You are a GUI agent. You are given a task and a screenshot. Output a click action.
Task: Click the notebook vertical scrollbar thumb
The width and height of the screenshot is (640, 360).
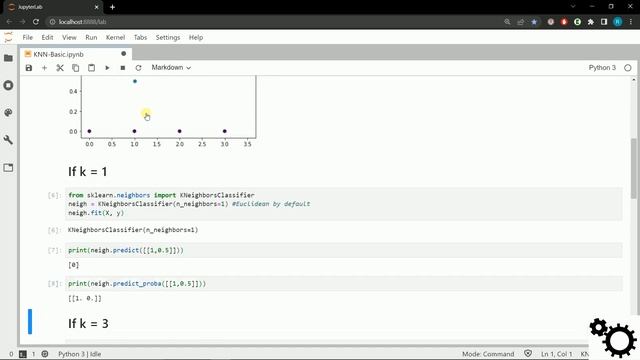tap(633, 168)
